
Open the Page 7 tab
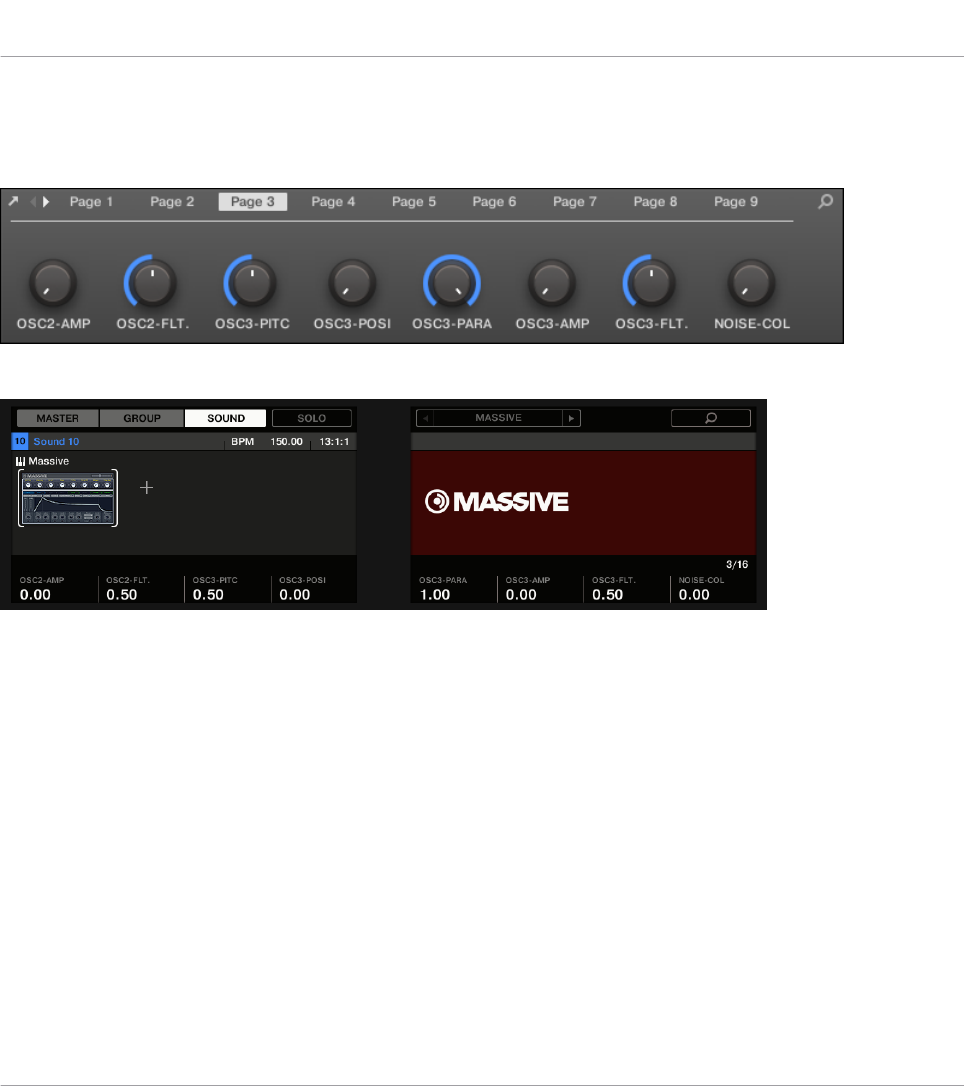(x=574, y=202)
